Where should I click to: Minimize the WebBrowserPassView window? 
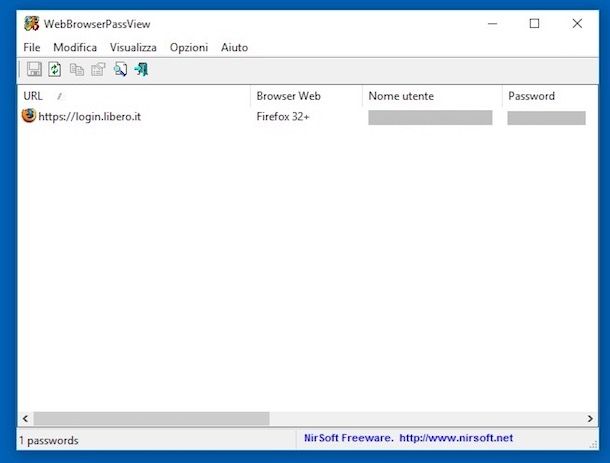click(493, 24)
